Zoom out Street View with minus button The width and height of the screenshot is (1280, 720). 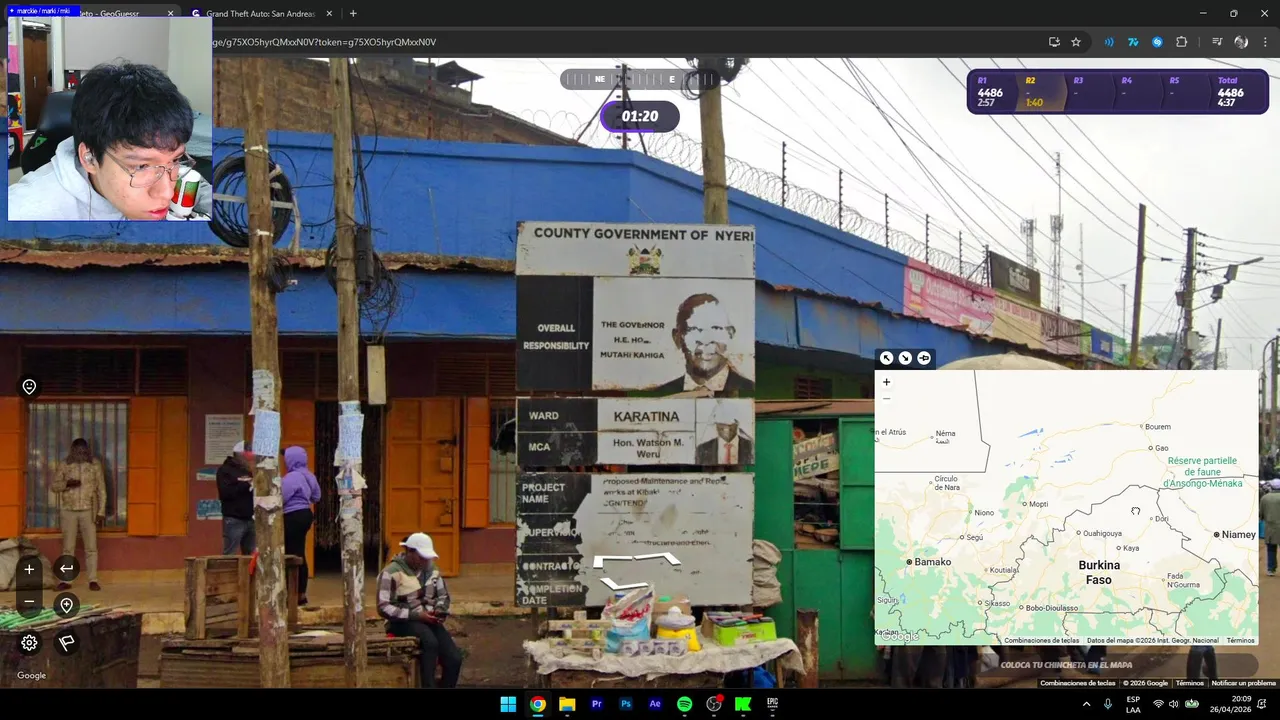click(x=29, y=602)
